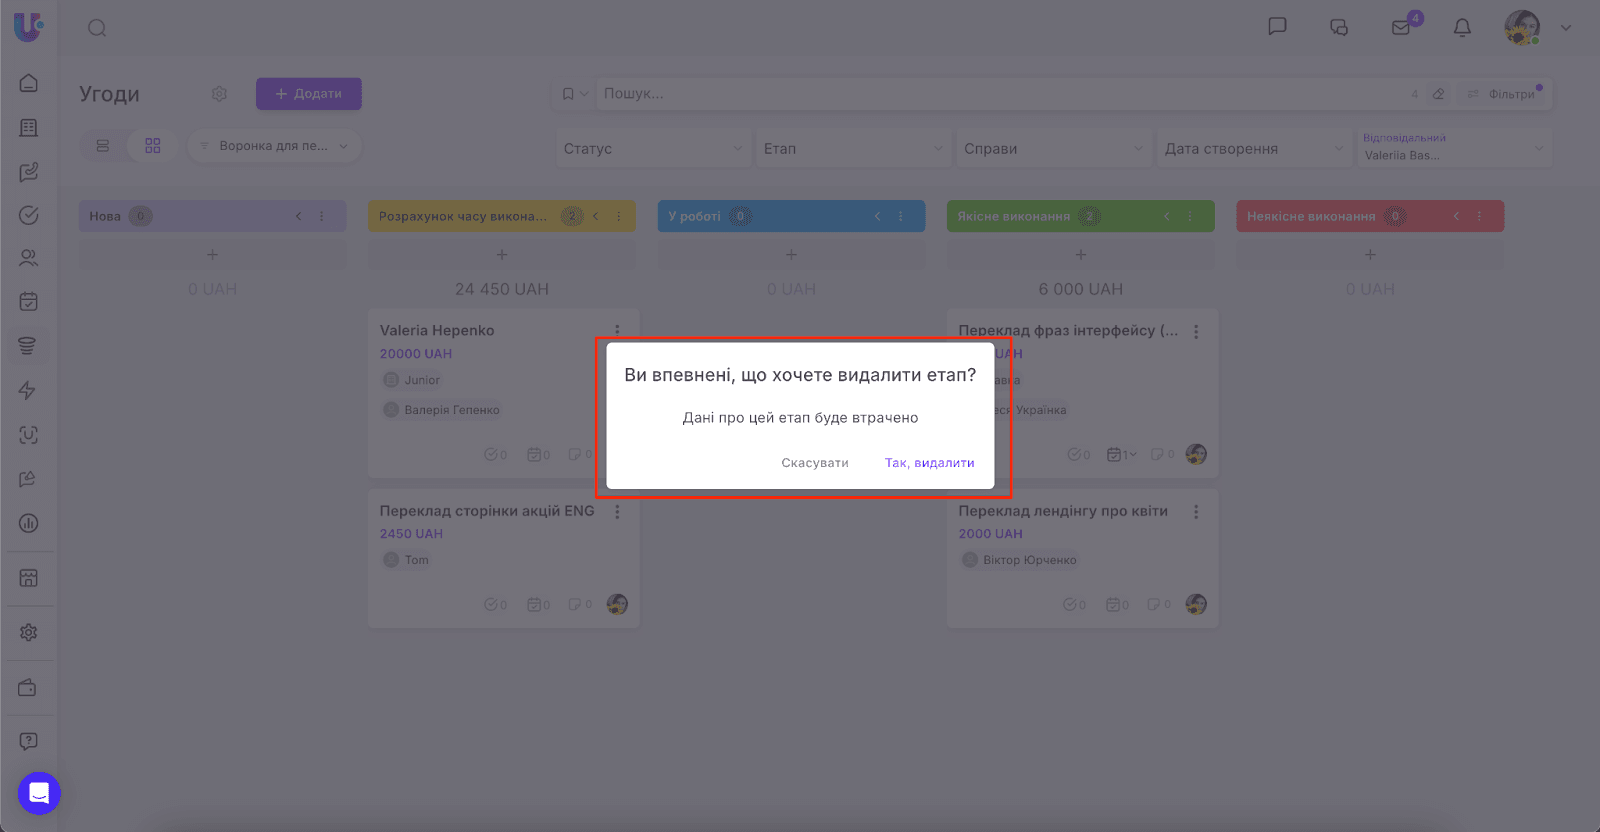1600x832 pixels.
Task: Open three-dot menu of 'У роботі' stage
Action: click(x=900, y=216)
